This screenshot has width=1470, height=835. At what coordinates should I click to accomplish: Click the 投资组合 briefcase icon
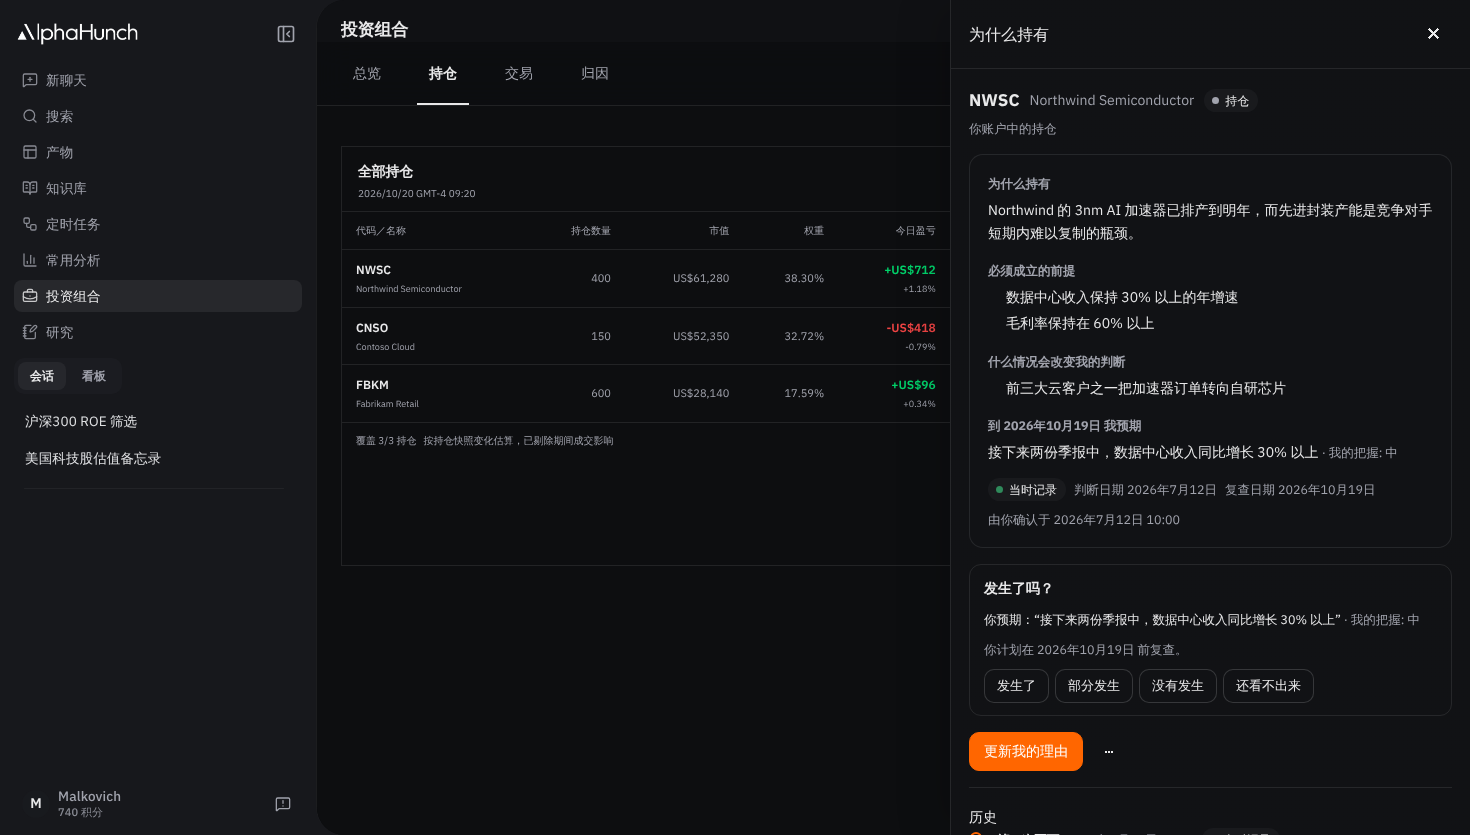tap(30, 296)
